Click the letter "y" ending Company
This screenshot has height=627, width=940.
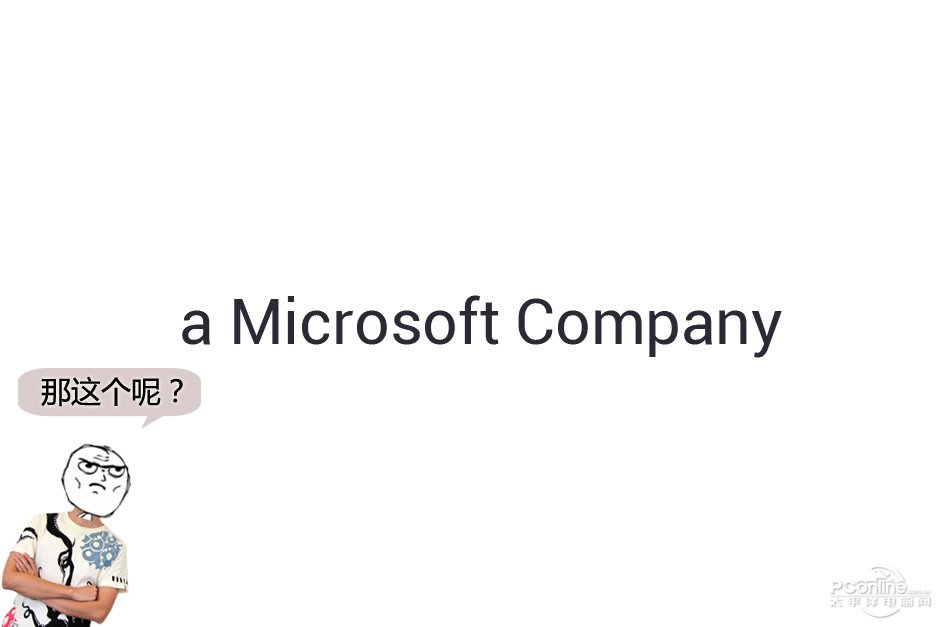point(766,333)
